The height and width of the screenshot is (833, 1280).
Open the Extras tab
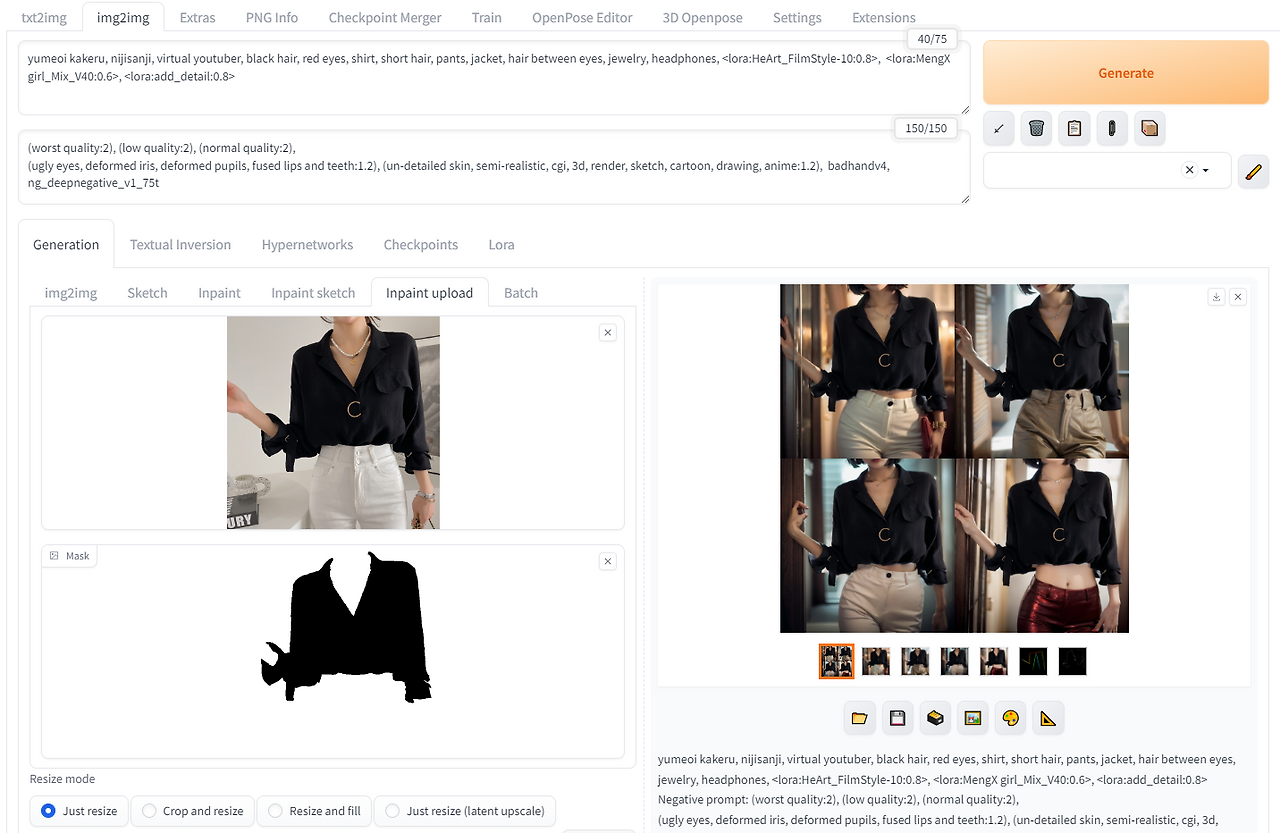point(197,17)
